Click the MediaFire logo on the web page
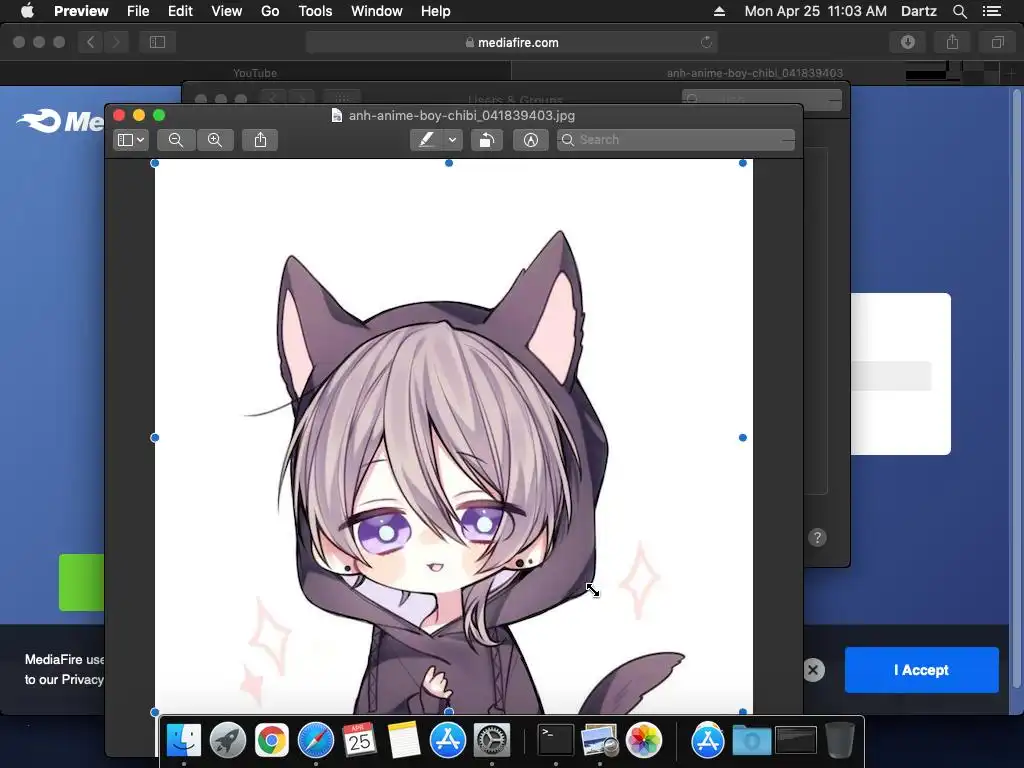The width and height of the screenshot is (1024, 768). tap(60, 121)
